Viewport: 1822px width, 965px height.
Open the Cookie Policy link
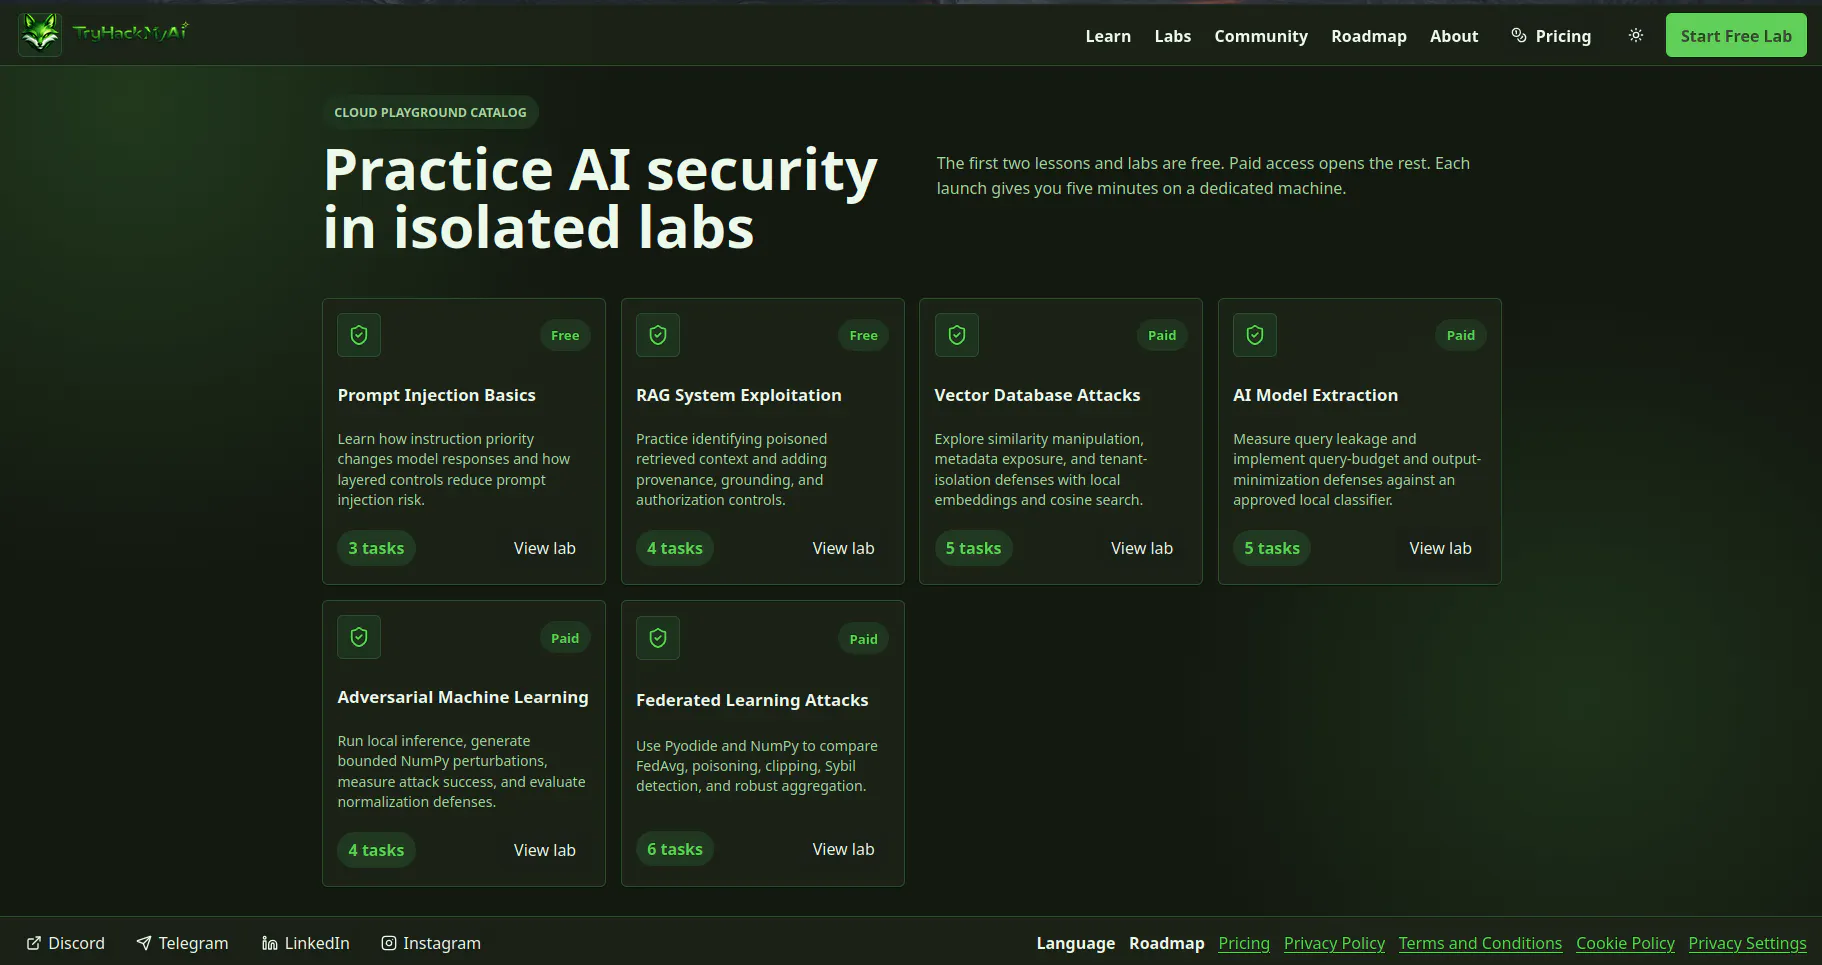(x=1625, y=943)
